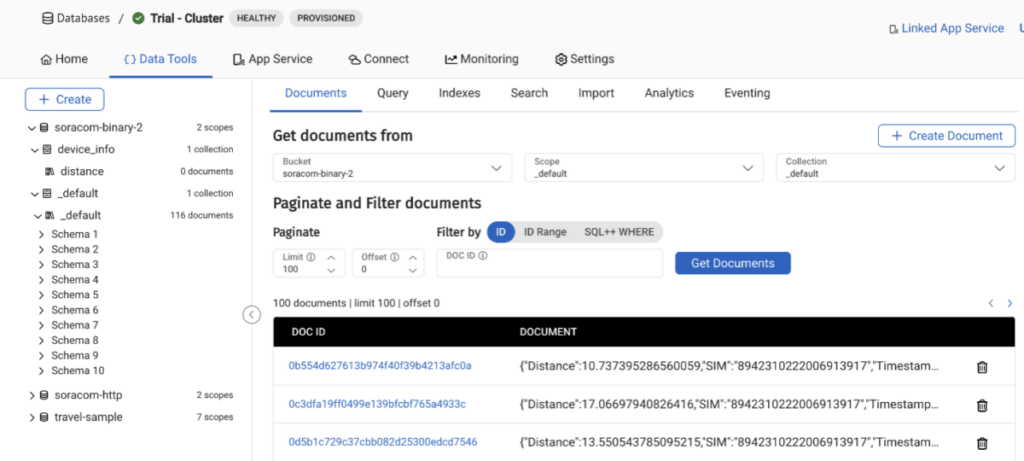Switch filter to SQL++ WHERE

point(619,232)
